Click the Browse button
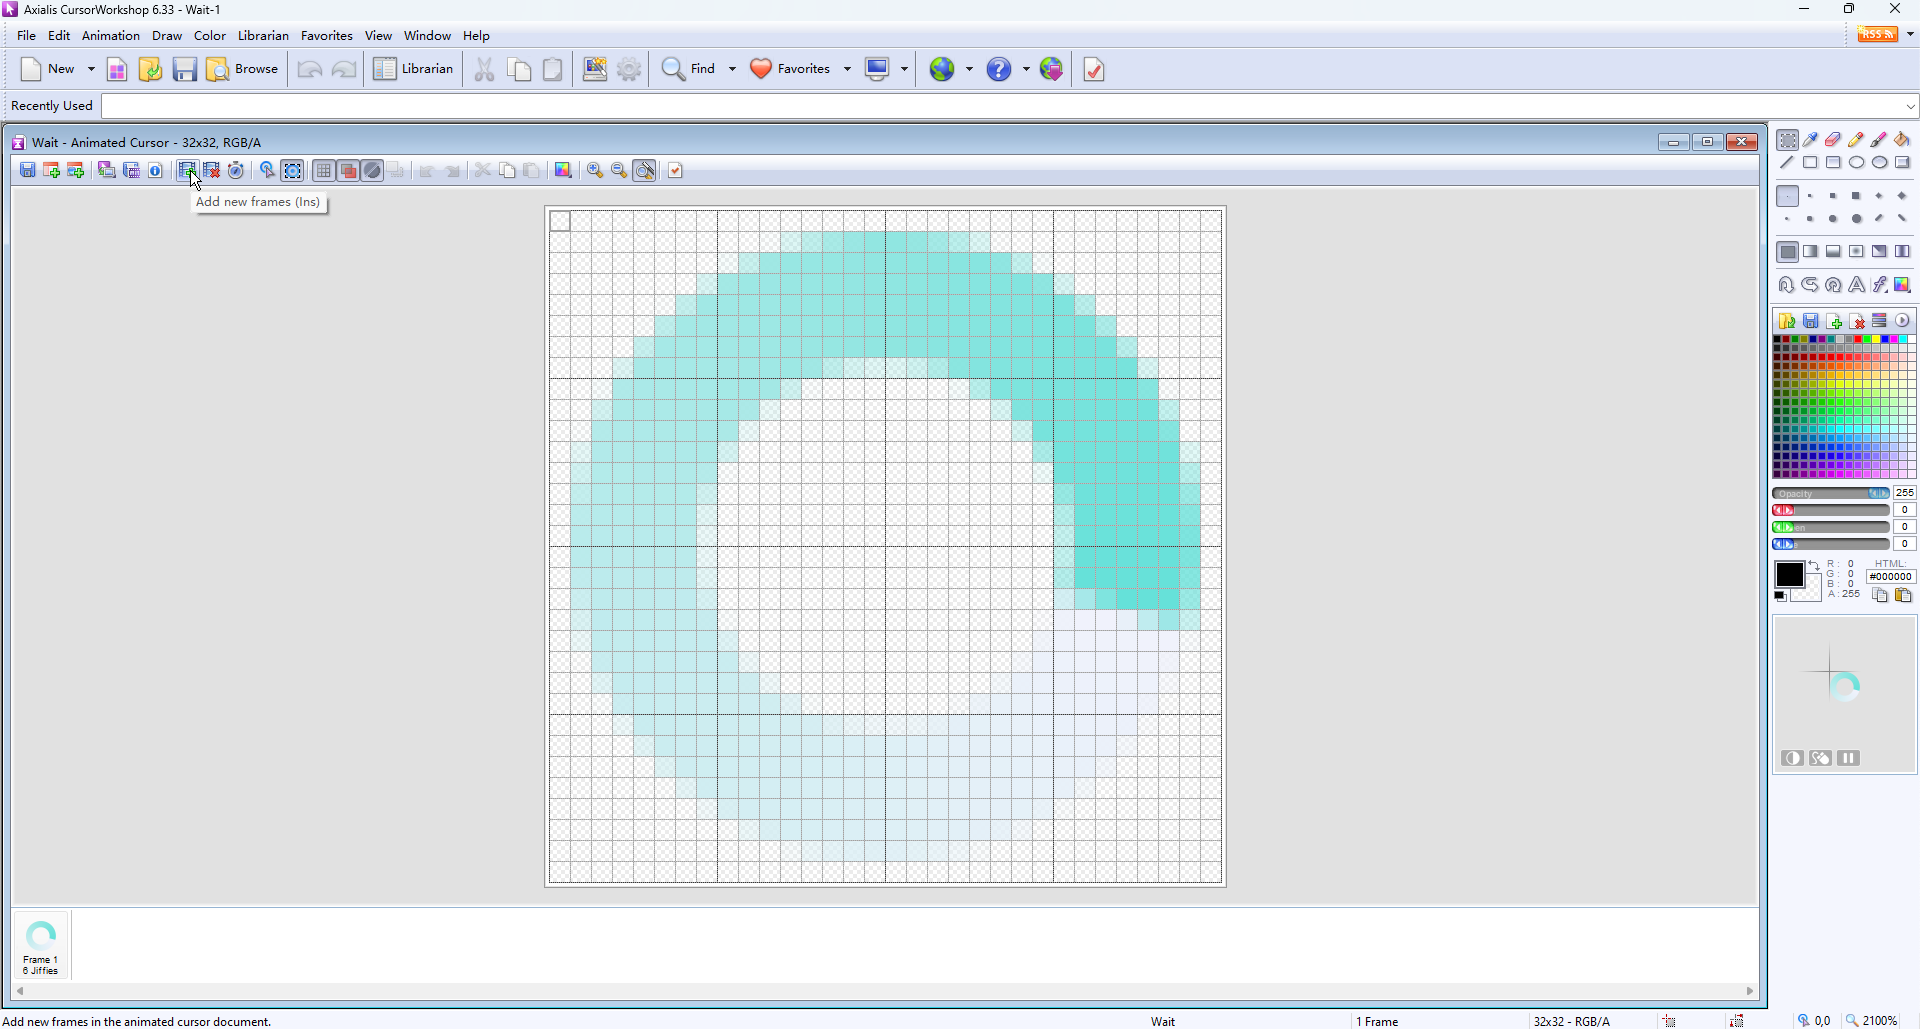The image size is (1920, 1029). (x=243, y=69)
